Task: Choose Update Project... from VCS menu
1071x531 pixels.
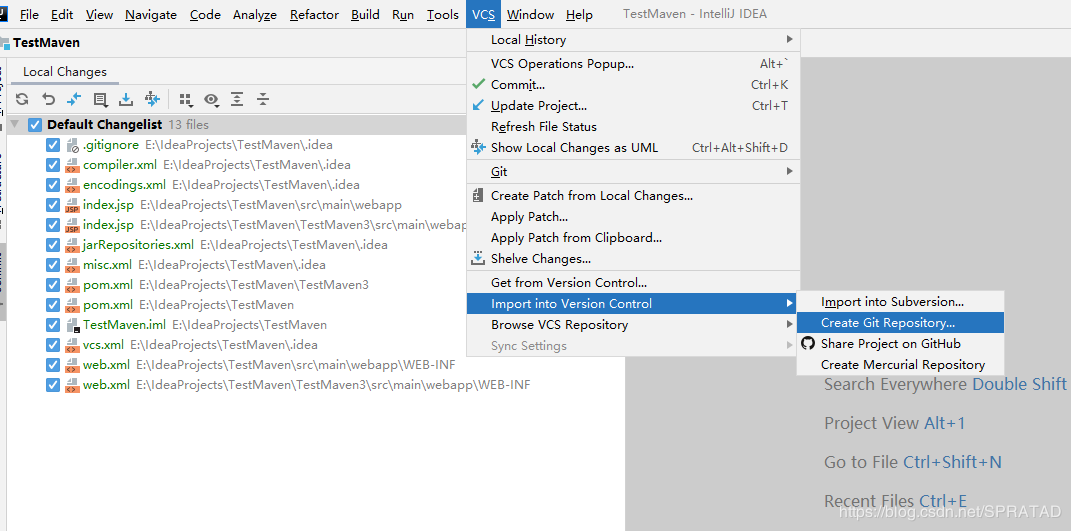Action: (538, 106)
